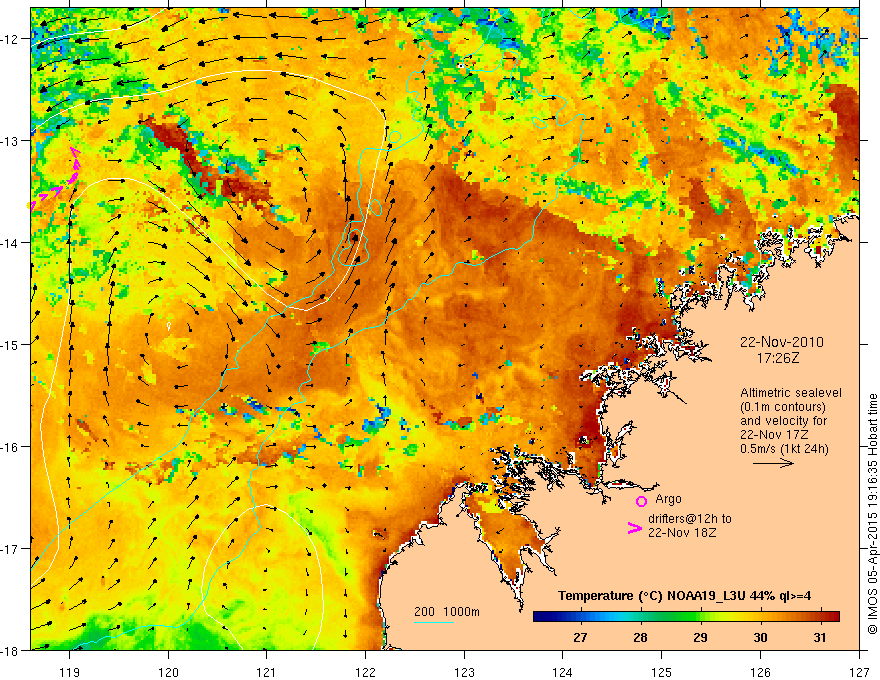Click the 124 longitude axis label
The width and height of the screenshot is (880, 680).
tap(563, 672)
